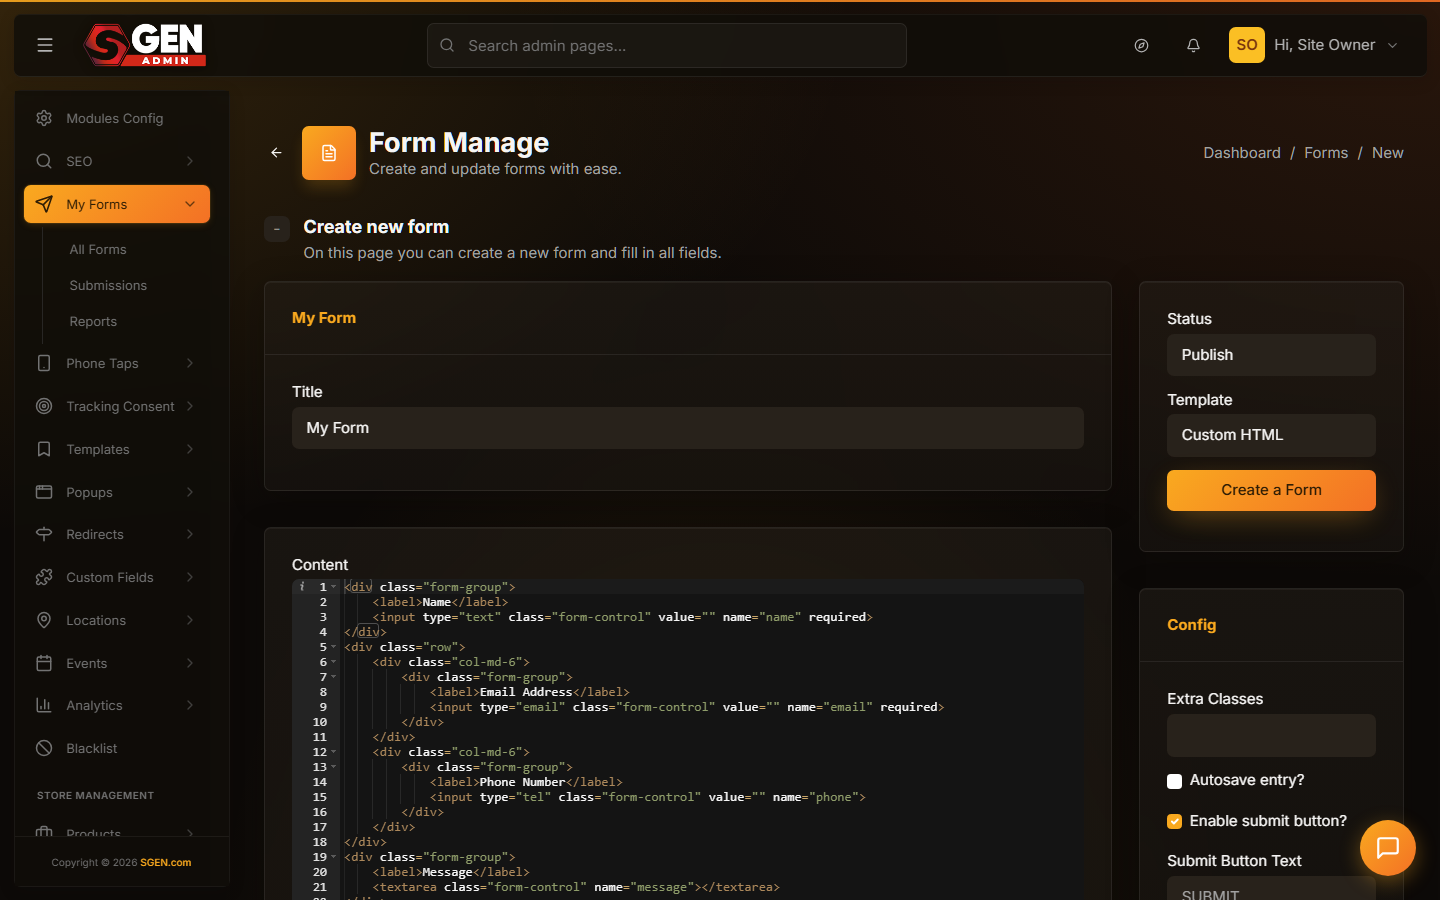The width and height of the screenshot is (1440, 900).
Task: Open Modules Config menu item
Action: [x=117, y=118]
